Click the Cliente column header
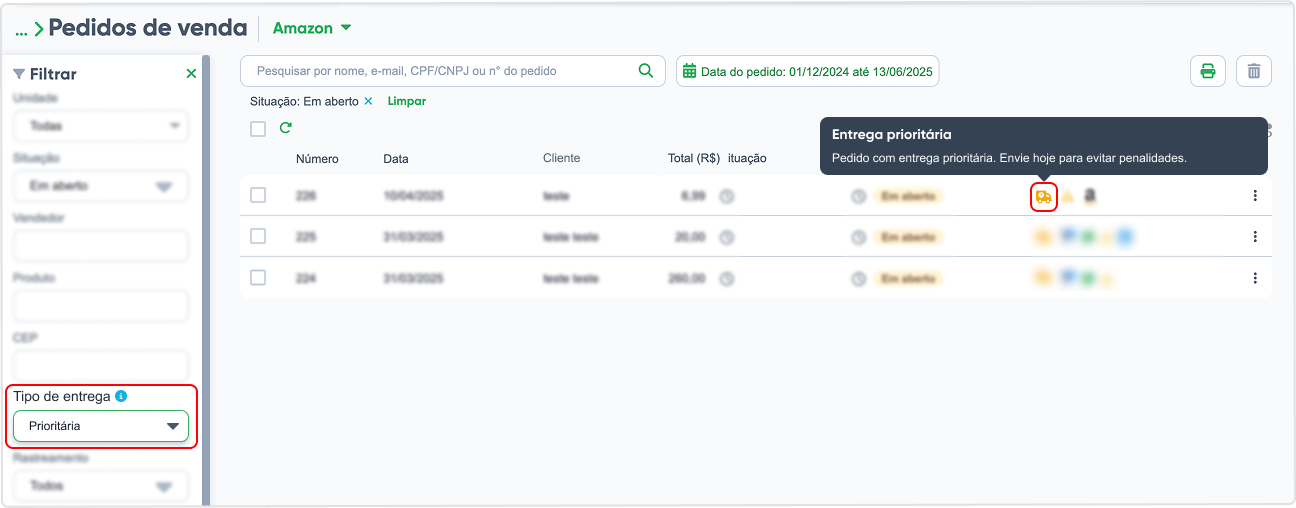1296x508 pixels. coord(561,158)
